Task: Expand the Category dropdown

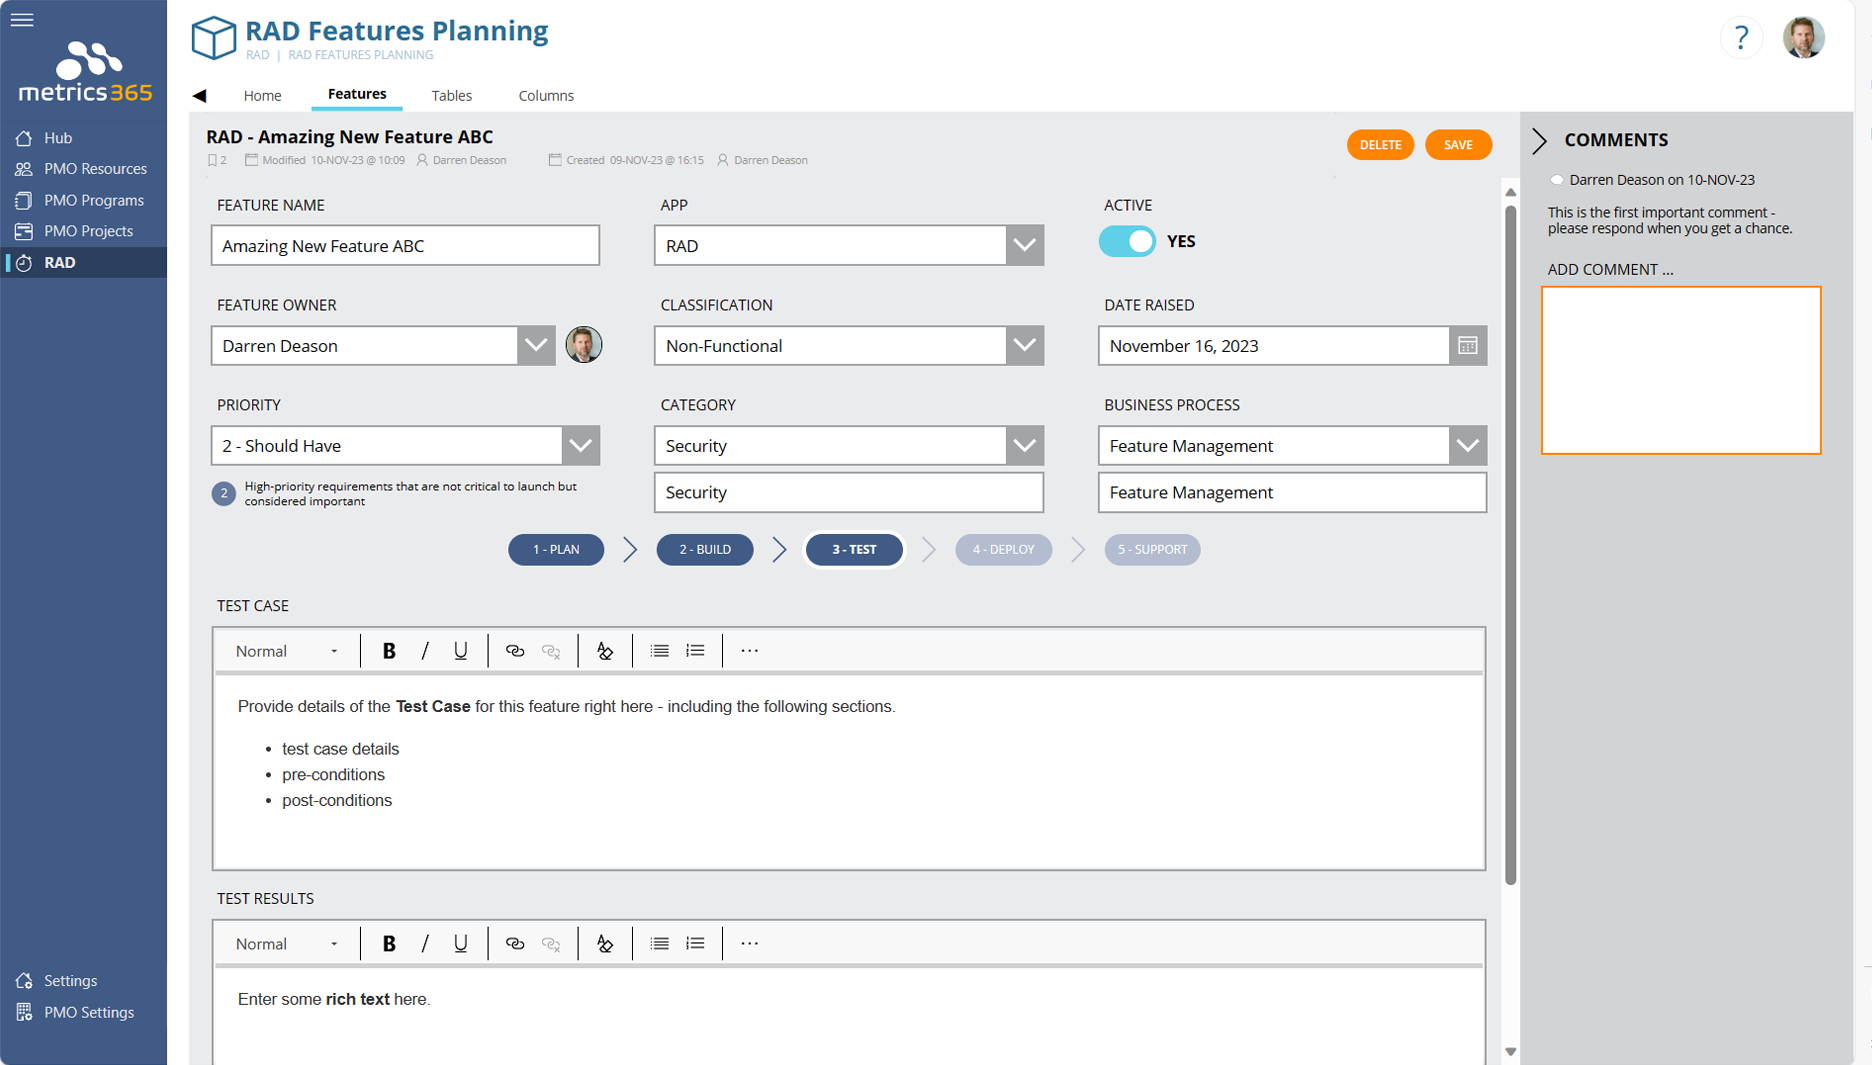Action: click(1024, 446)
